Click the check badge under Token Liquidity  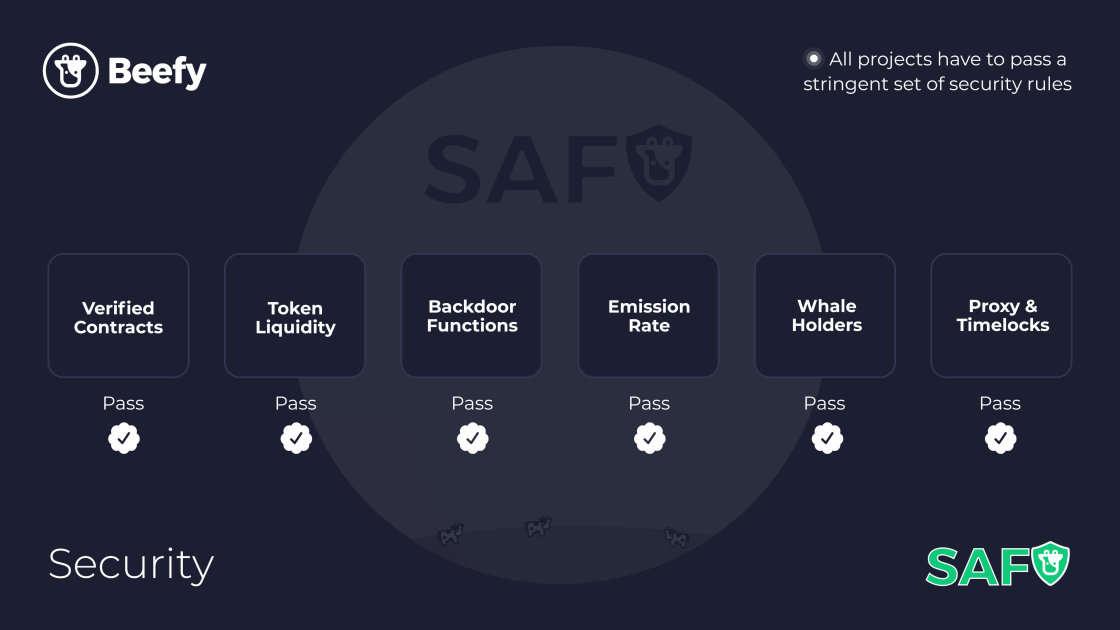pos(296,438)
